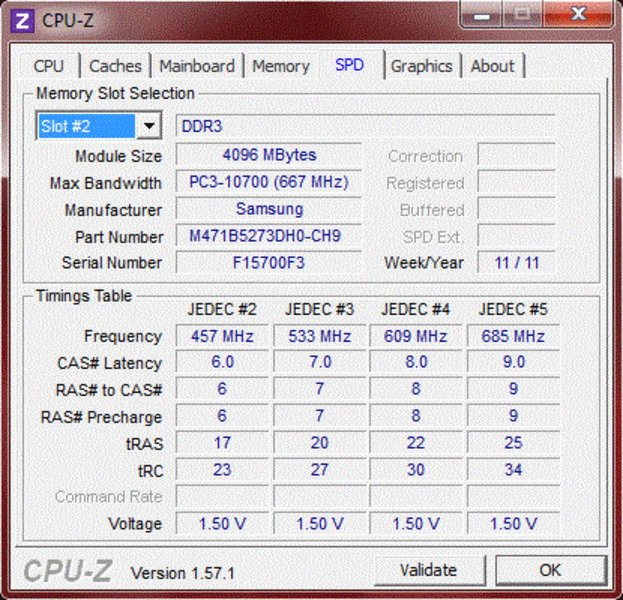Select the 4096 MBytes module size value
Viewport: 623px width, 600px height.
(x=269, y=155)
